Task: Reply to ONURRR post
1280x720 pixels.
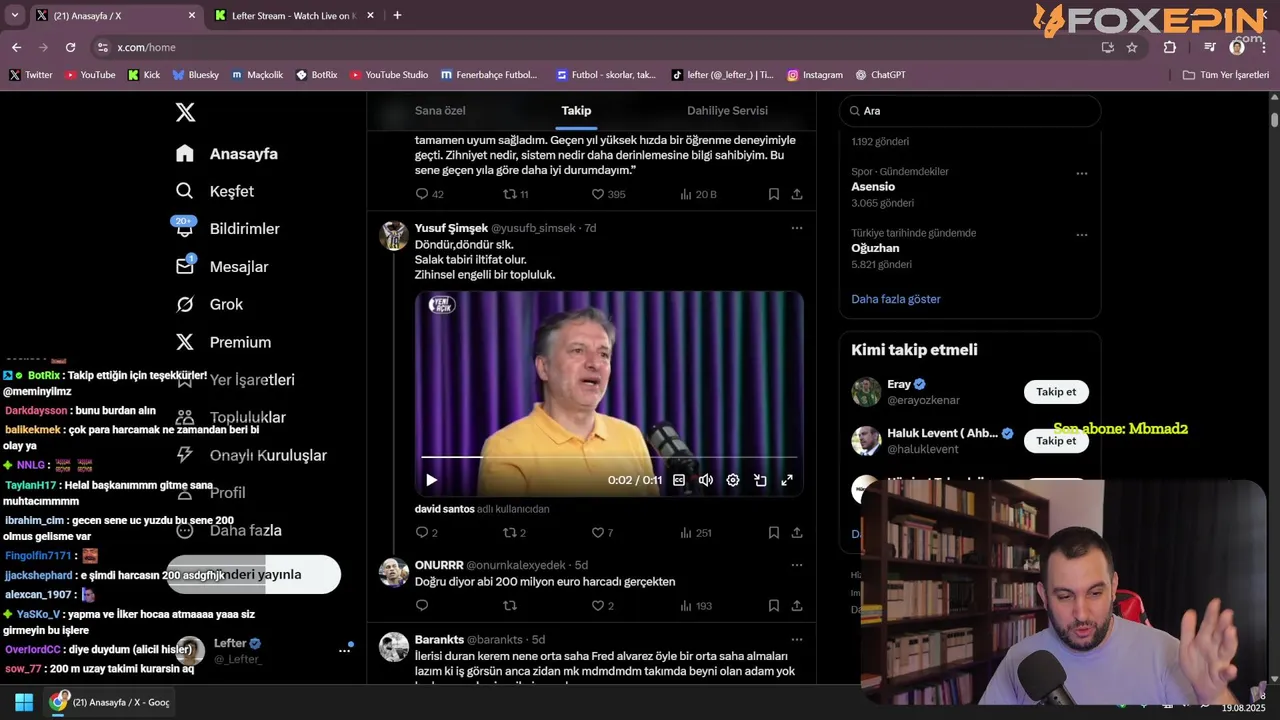Action: pos(422,606)
